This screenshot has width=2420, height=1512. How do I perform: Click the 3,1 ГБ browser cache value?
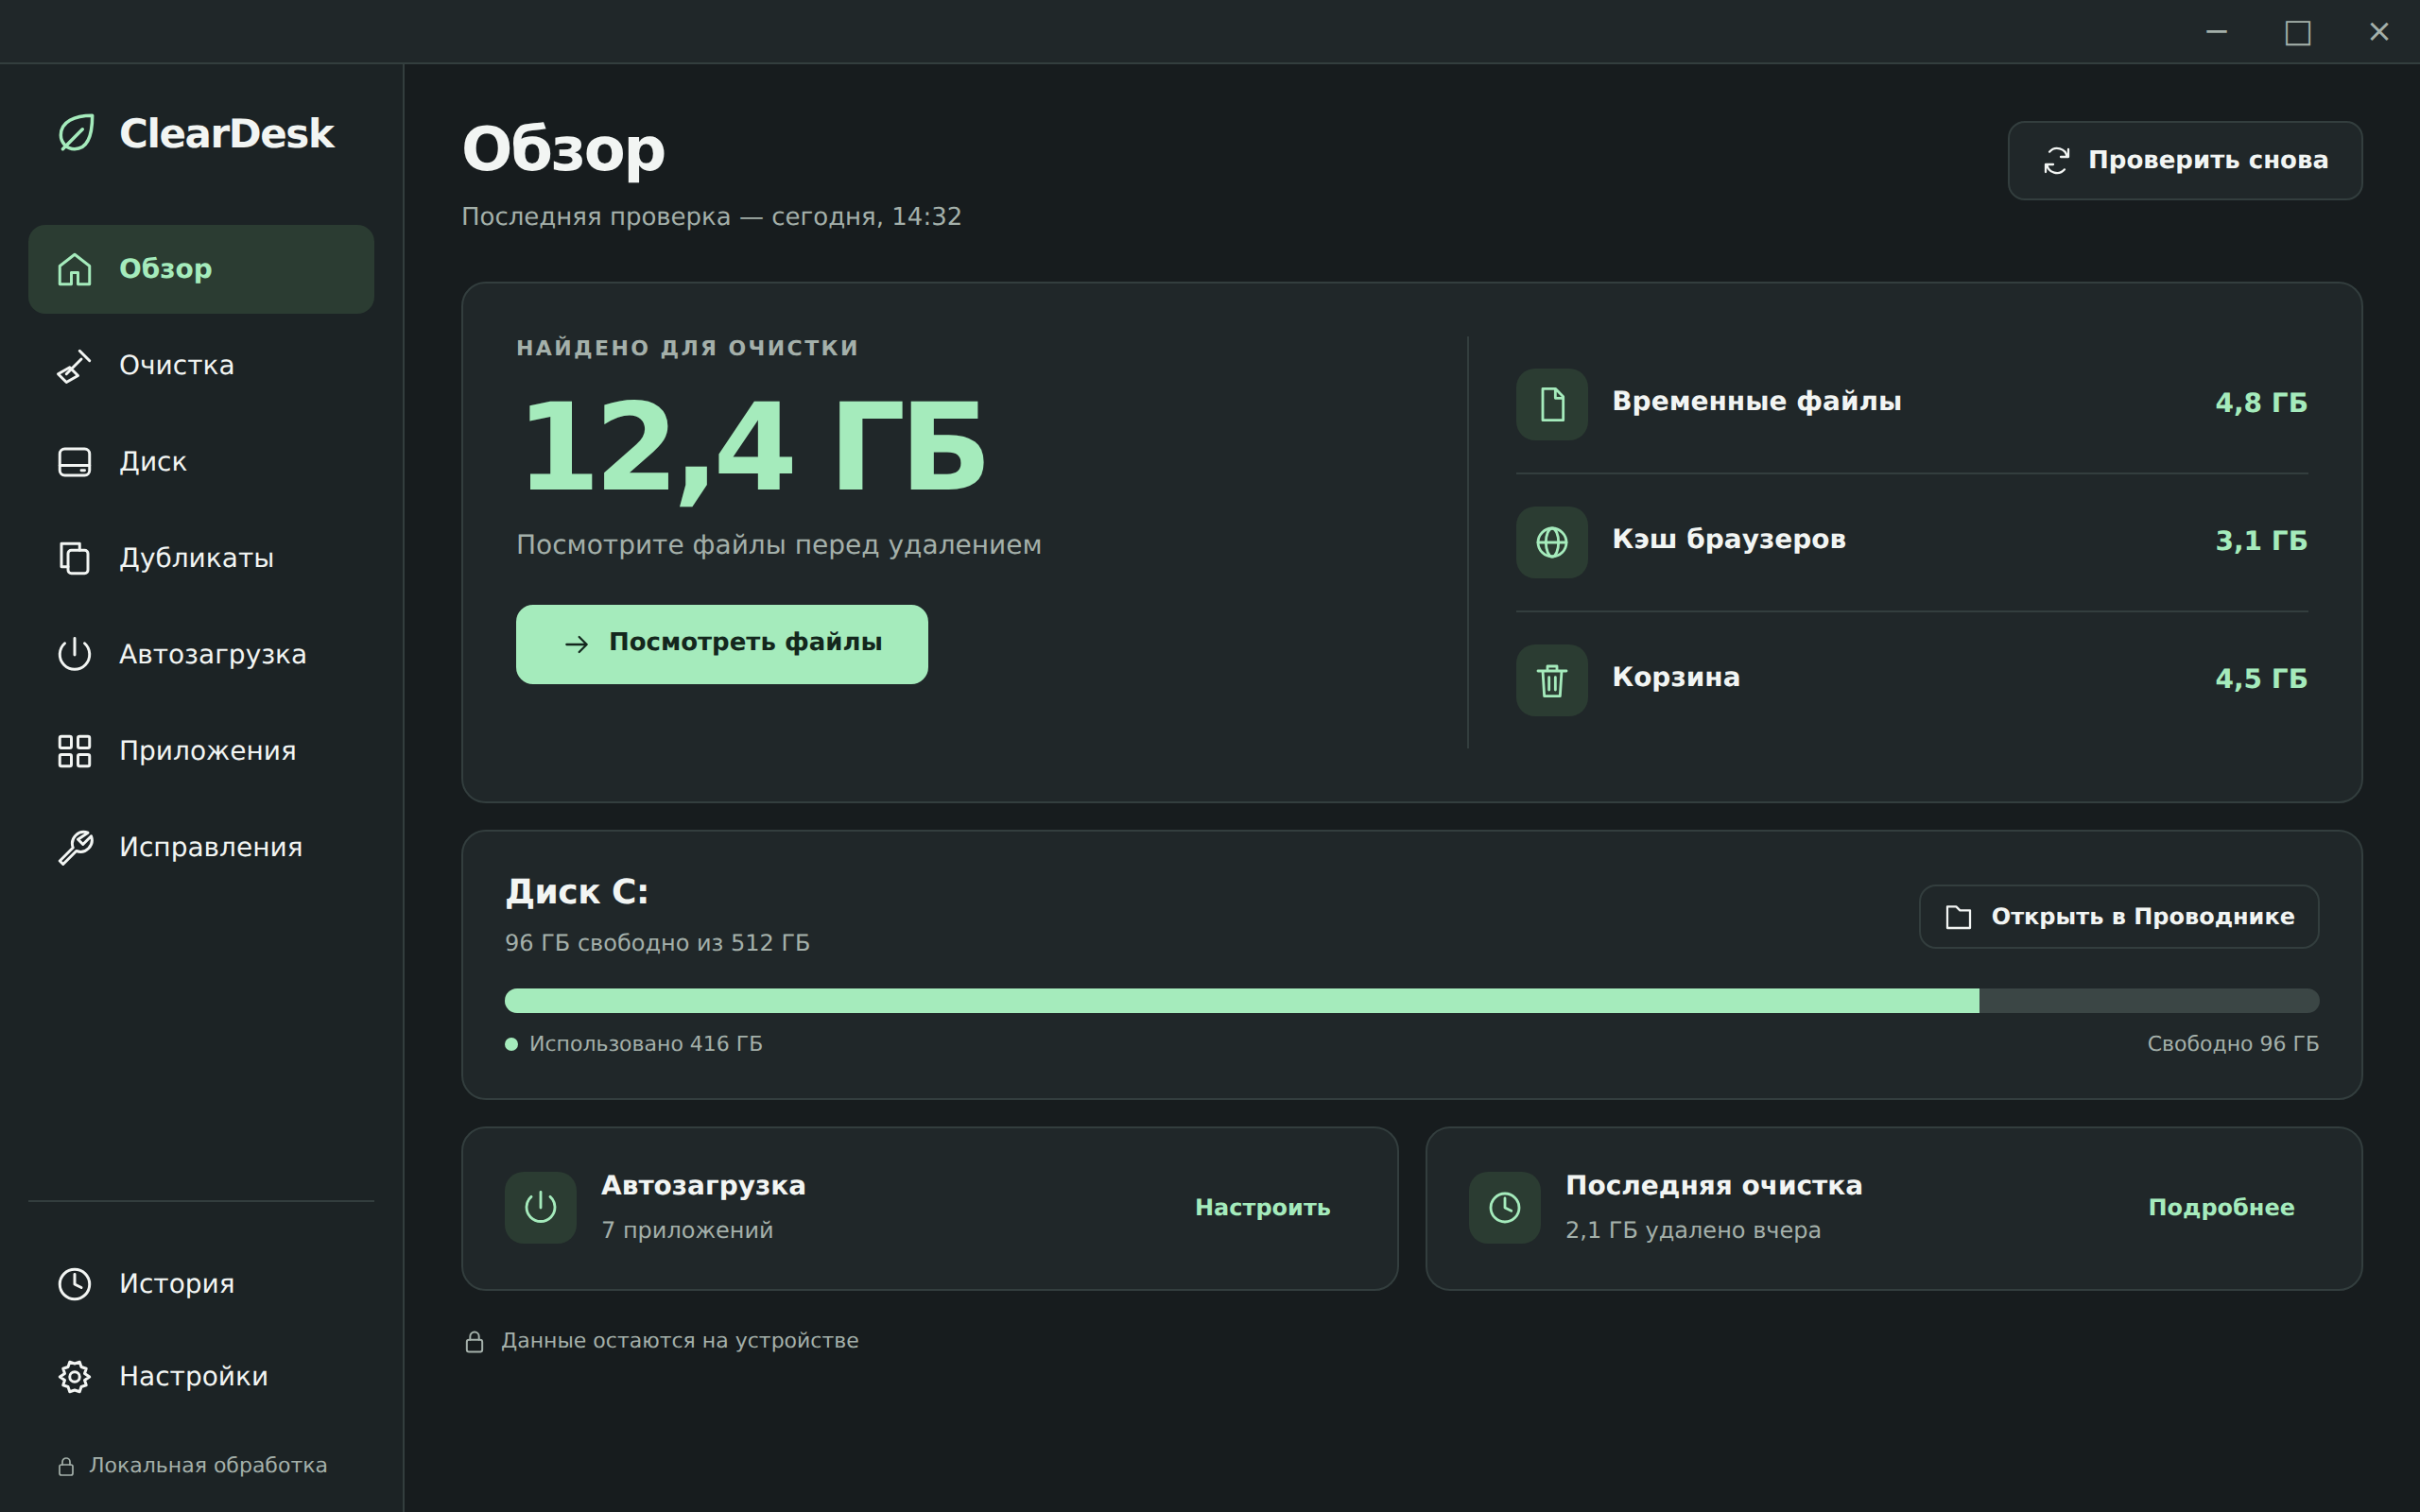pyautogui.click(x=2261, y=541)
